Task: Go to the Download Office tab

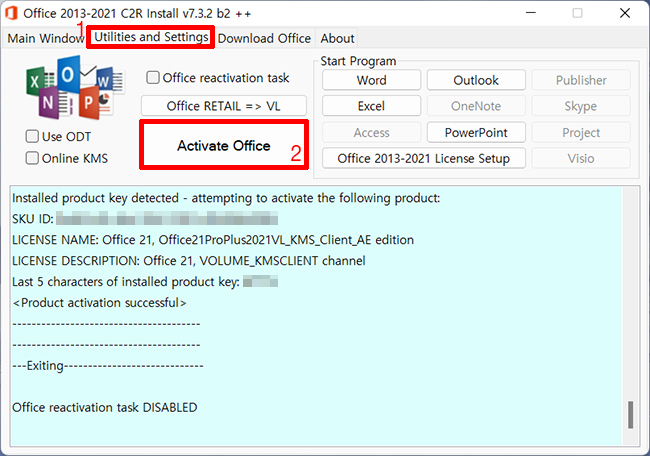Action: tap(264, 38)
